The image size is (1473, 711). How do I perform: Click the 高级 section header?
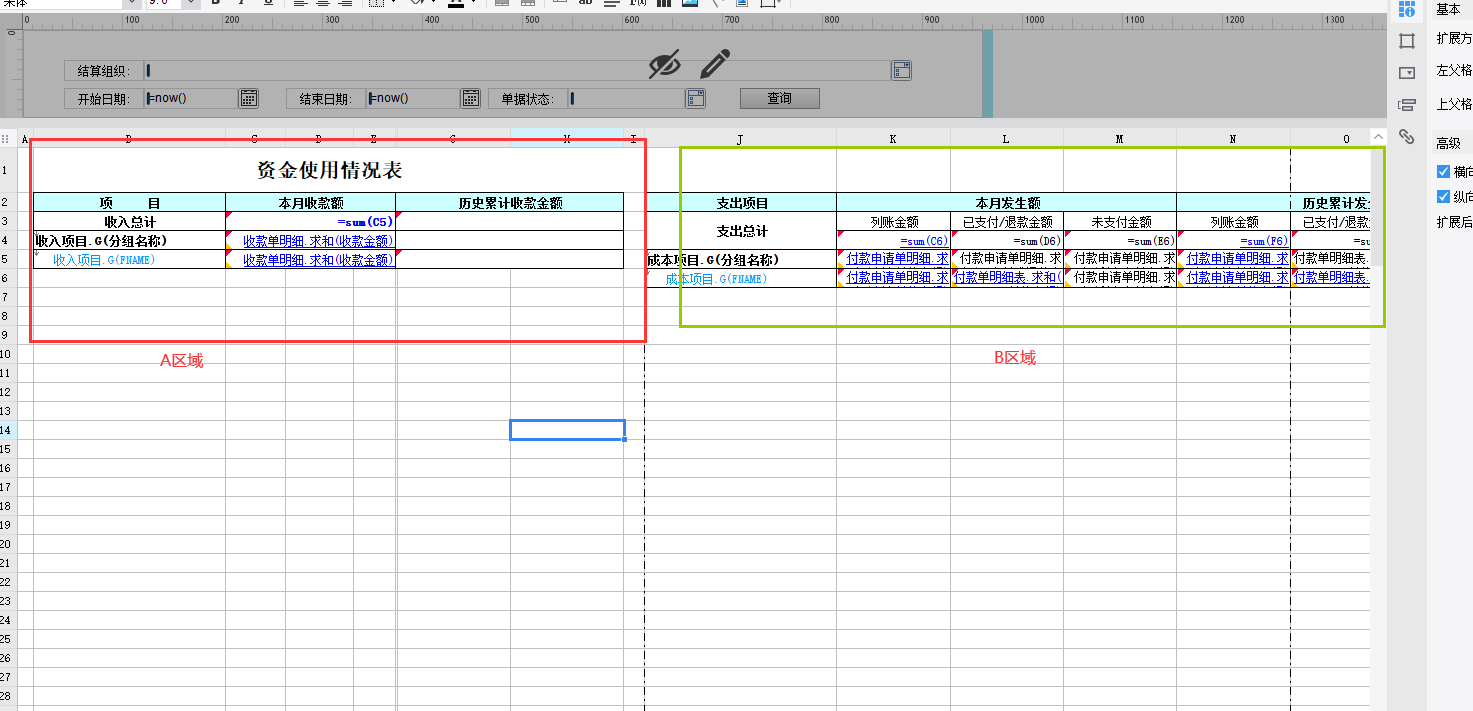click(1448, 143)
